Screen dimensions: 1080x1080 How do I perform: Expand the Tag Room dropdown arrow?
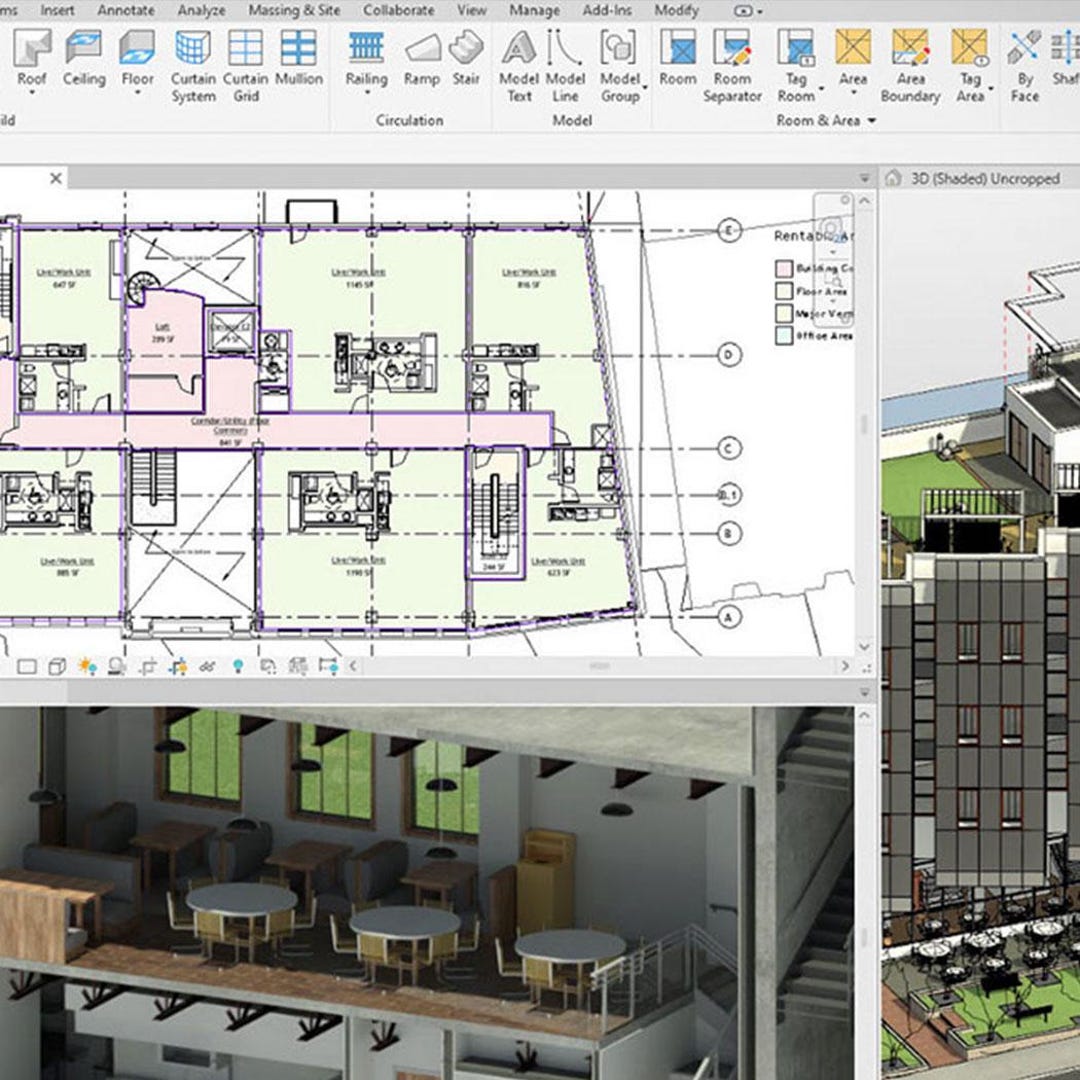(821, 88)
